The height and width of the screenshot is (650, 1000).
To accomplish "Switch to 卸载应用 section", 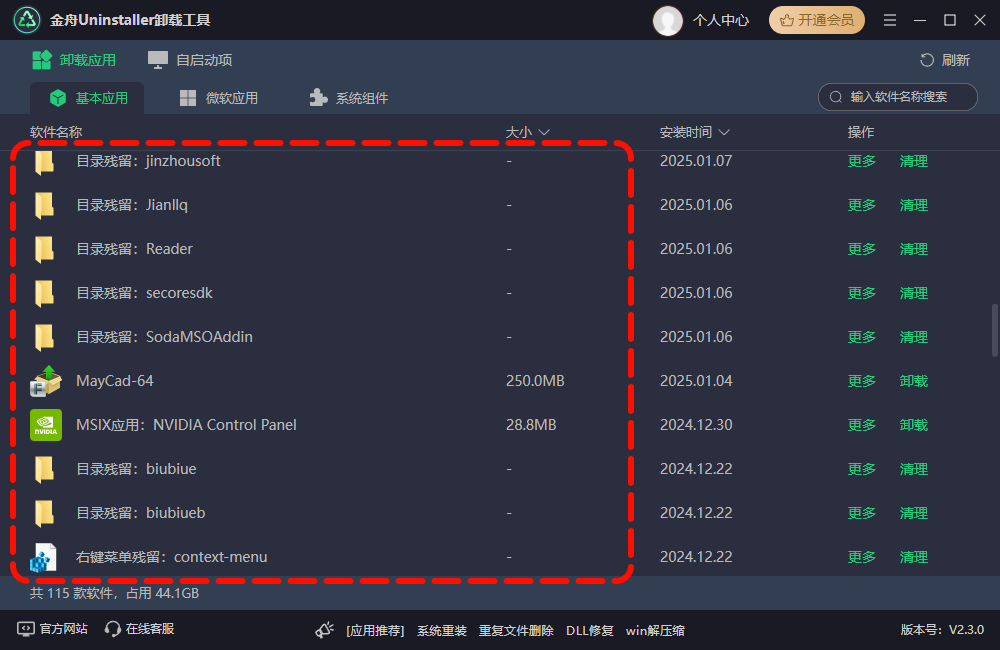I will pos(74,60).
